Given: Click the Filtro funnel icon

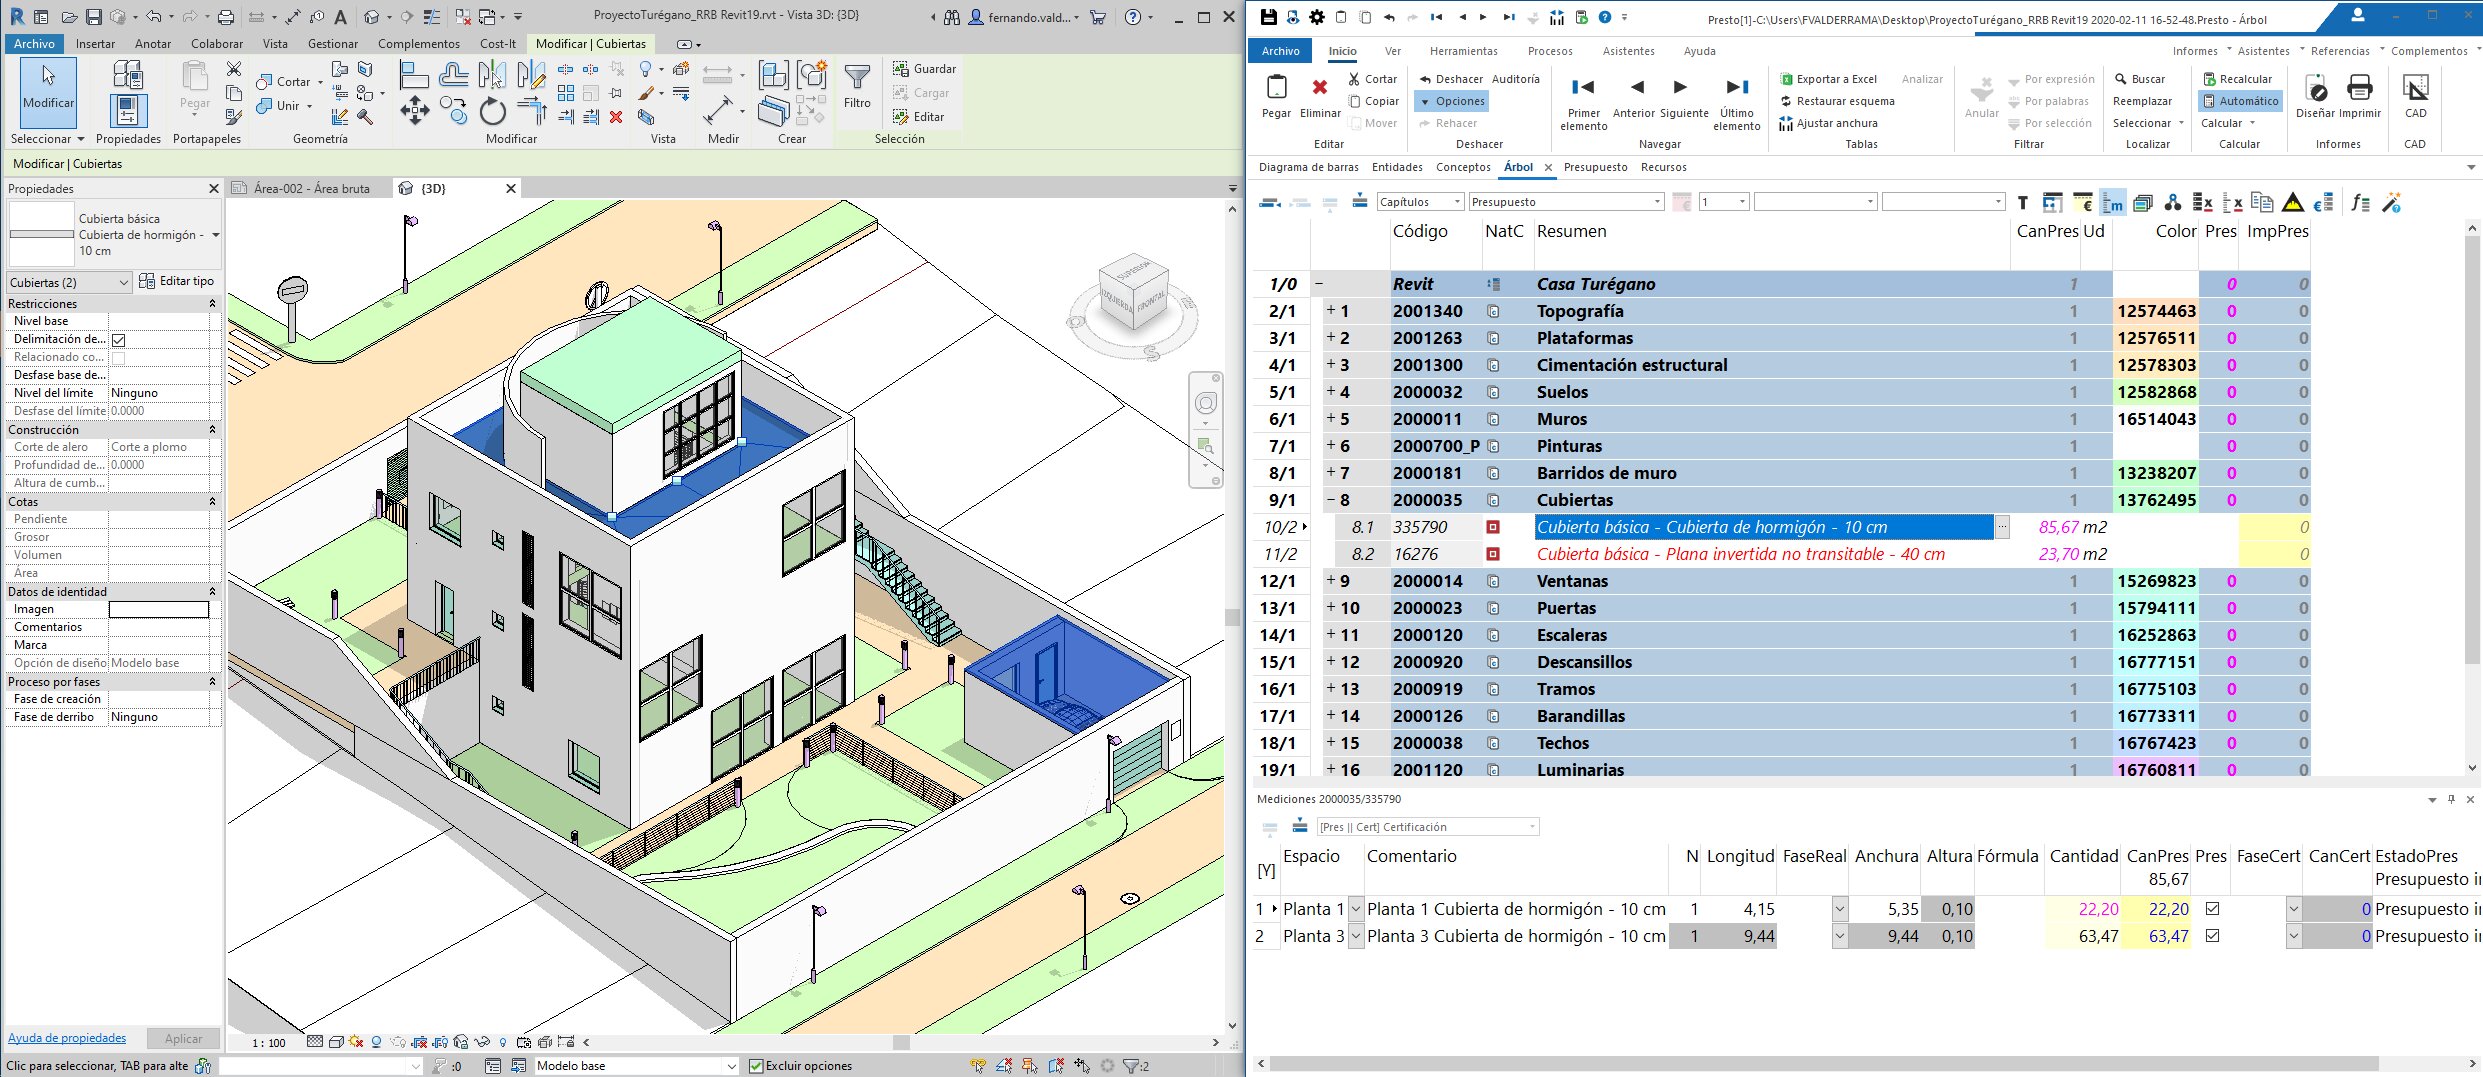Looking at the screenshot, I should coord(857,78).
